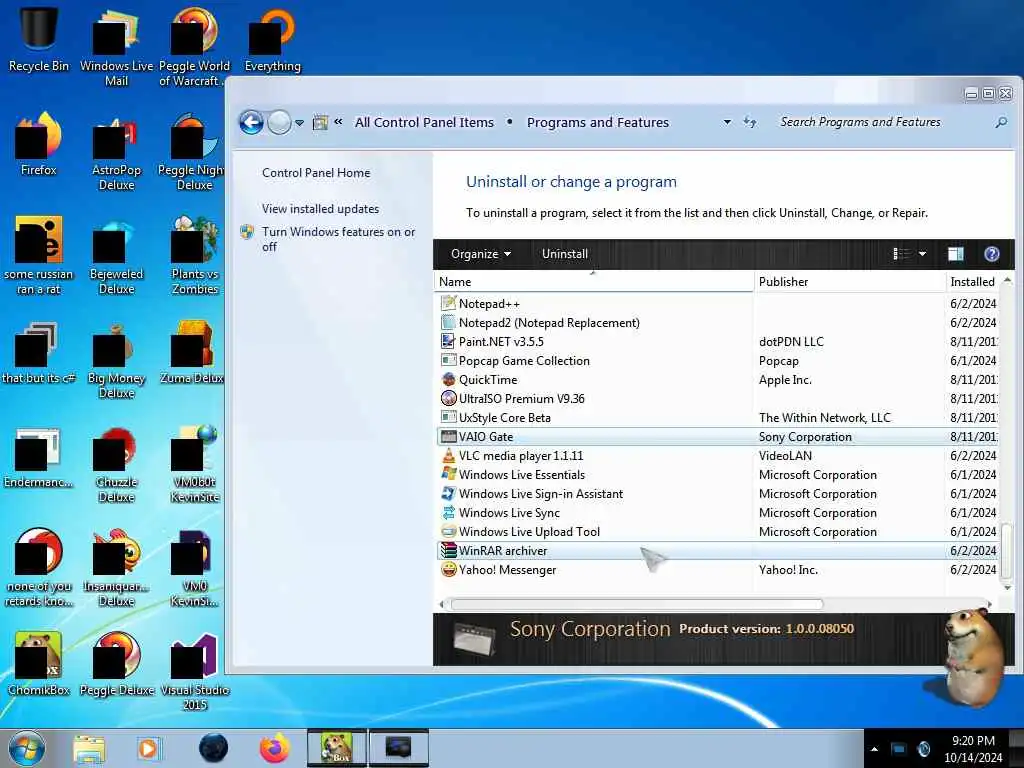
Task: Select UxStyle Core Beta row
Action: [717, 417]
